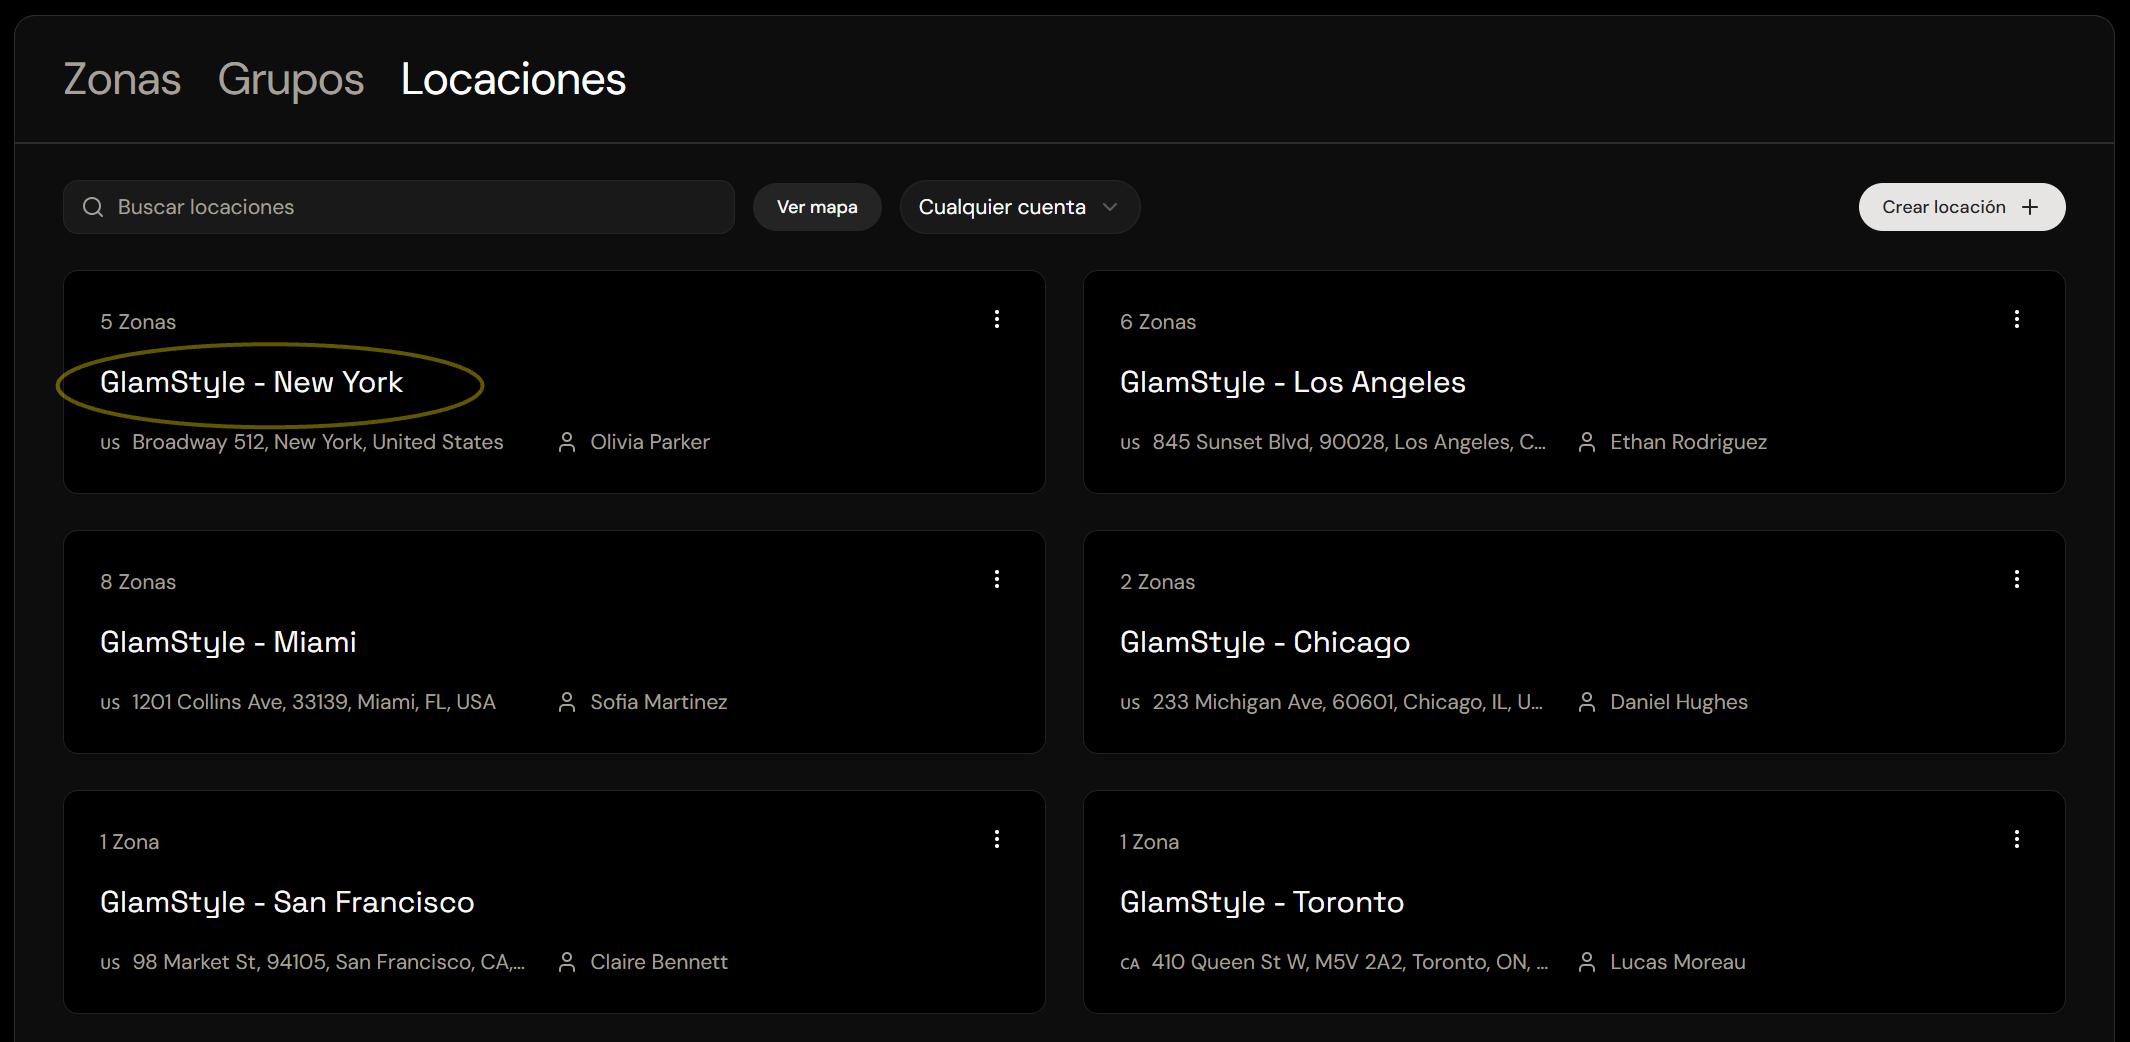Expand the Cualquier cuenta dropdown
The width and height of the screenshot is (2130, 1042).
[x=1019, y=207]
